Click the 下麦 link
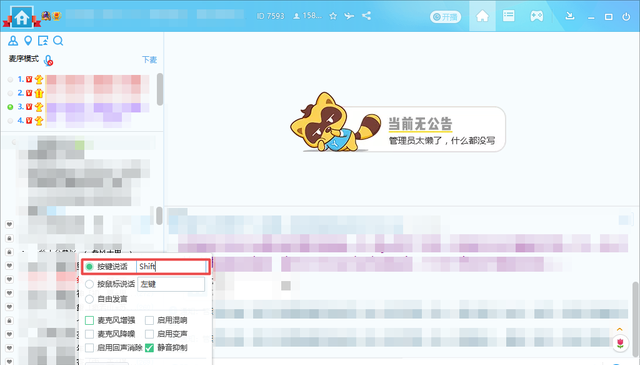 click(149, 60)
